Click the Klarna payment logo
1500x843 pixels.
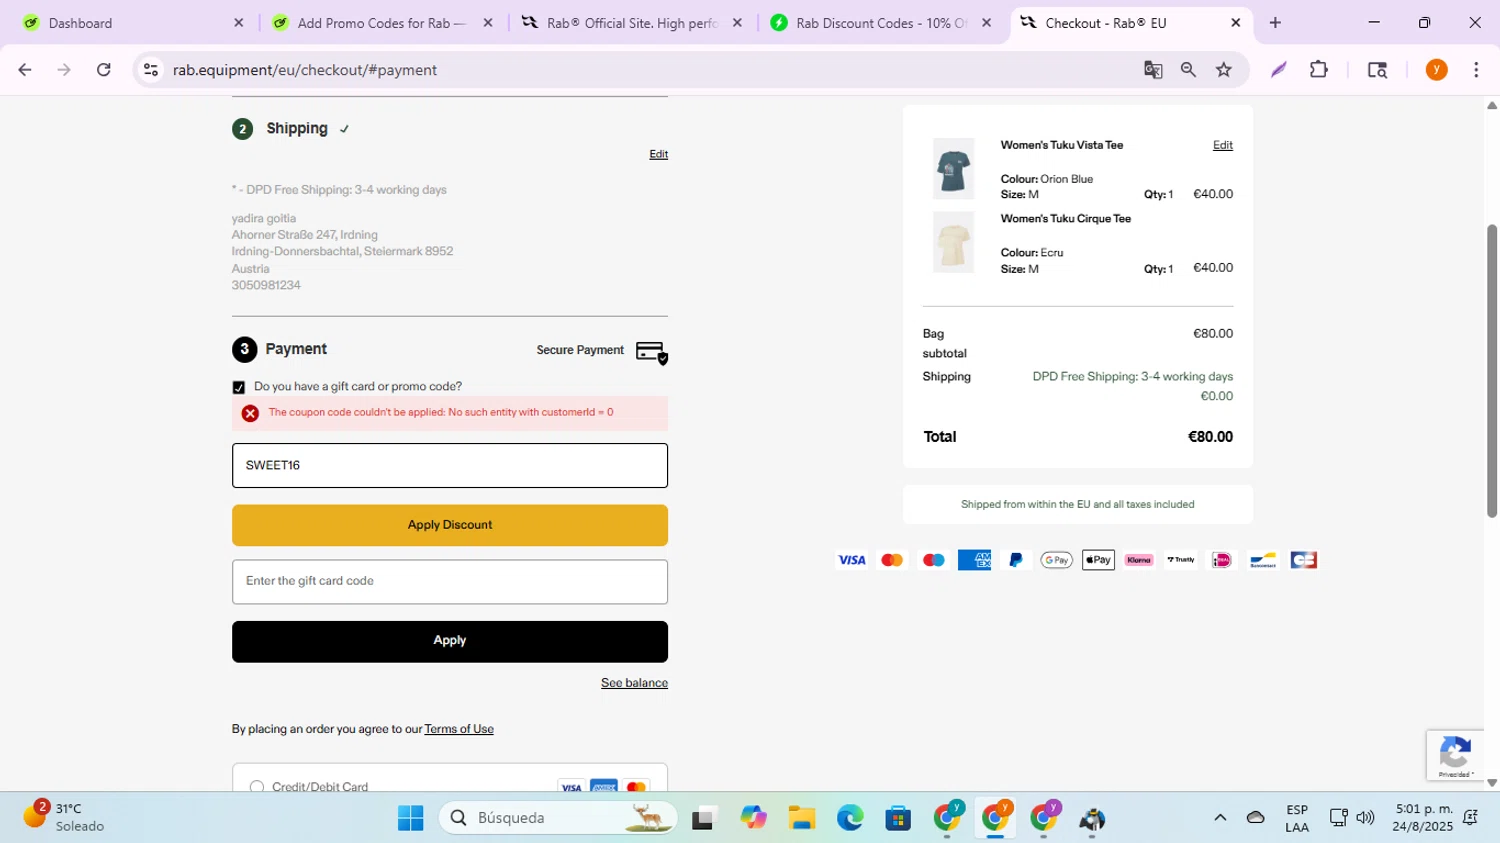1139,560
